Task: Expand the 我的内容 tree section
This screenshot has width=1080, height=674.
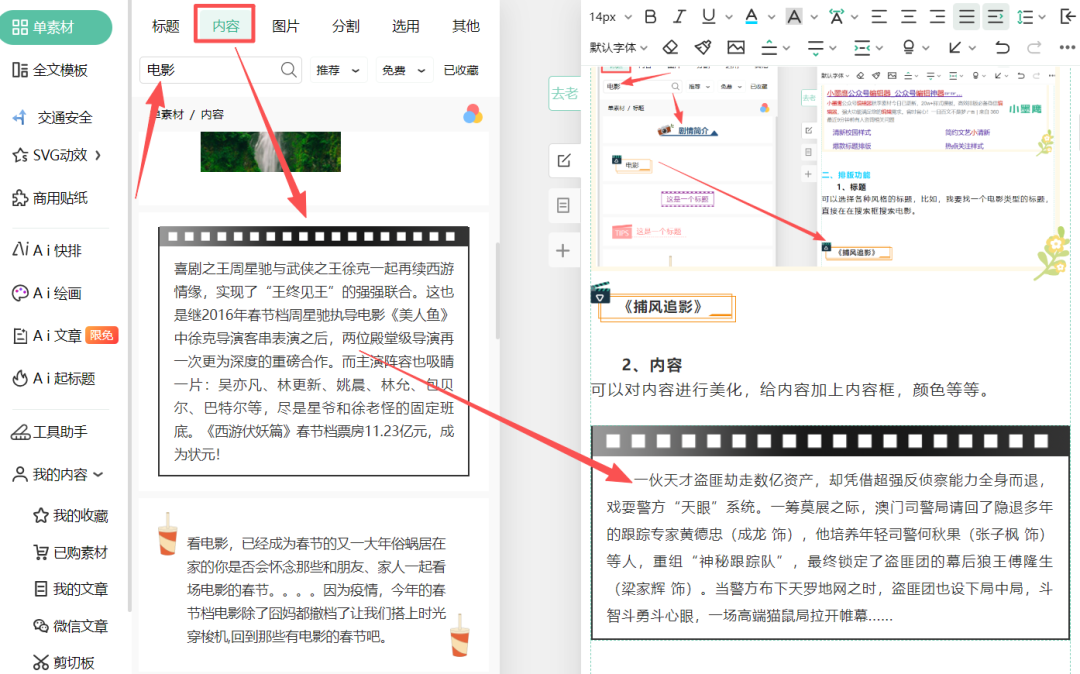Action: click(60, 474)
